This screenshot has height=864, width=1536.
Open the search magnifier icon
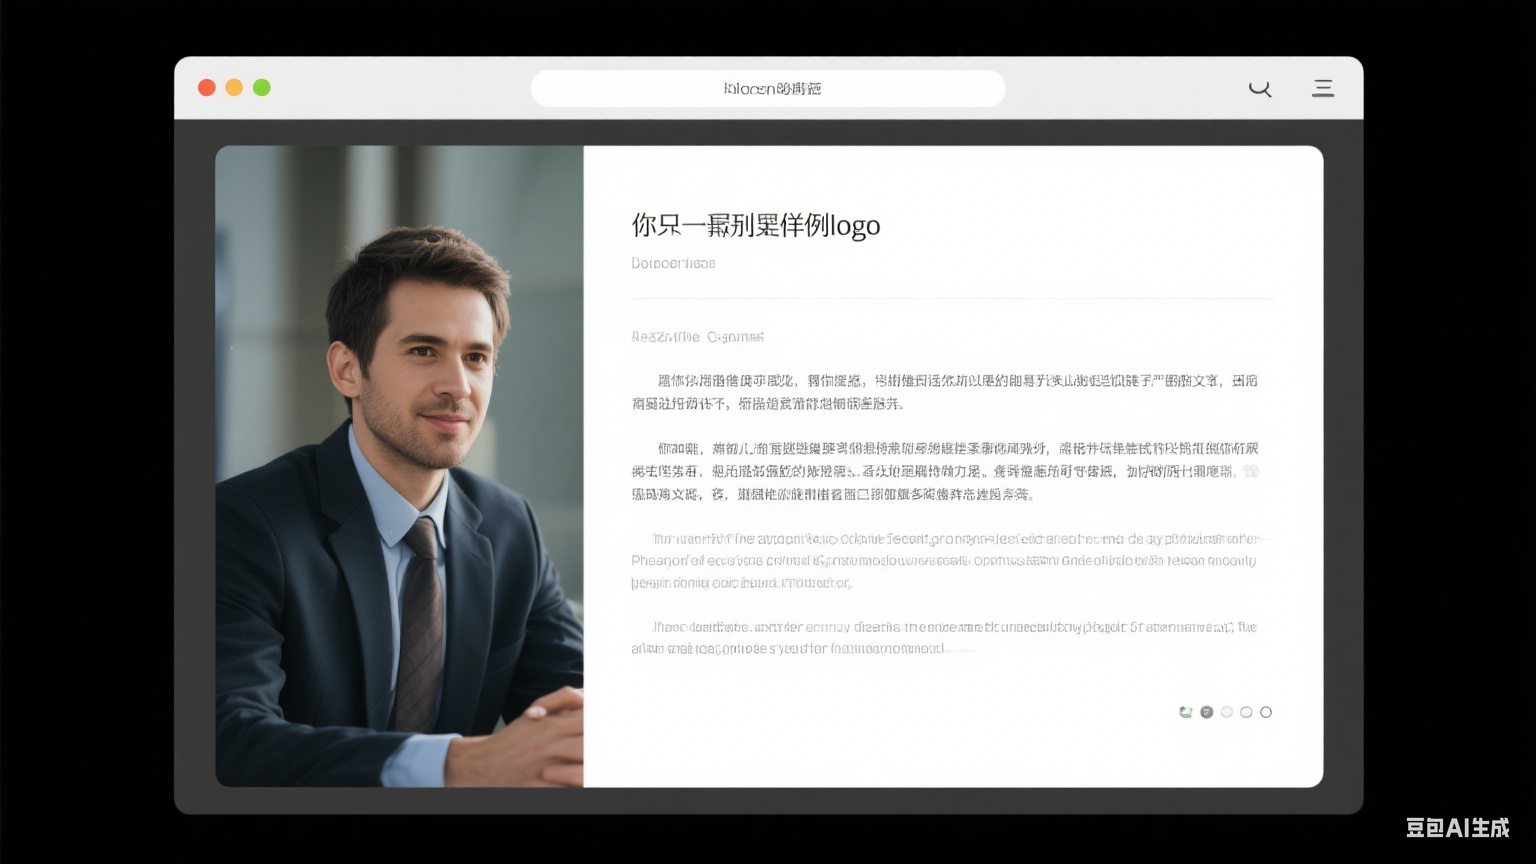point(1259,88)
